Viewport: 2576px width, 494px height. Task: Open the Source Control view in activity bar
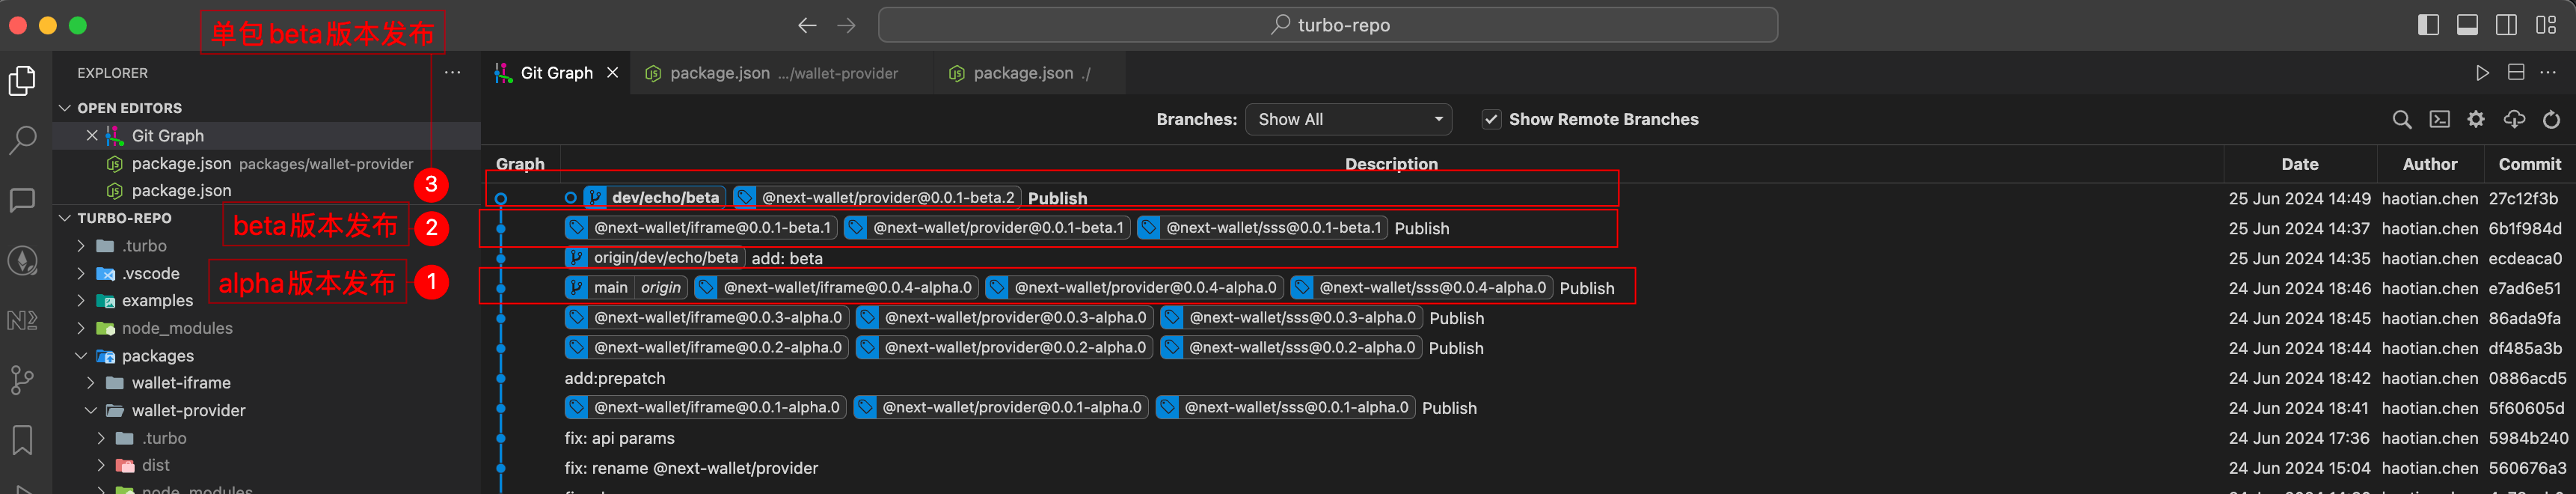[22, 380]
